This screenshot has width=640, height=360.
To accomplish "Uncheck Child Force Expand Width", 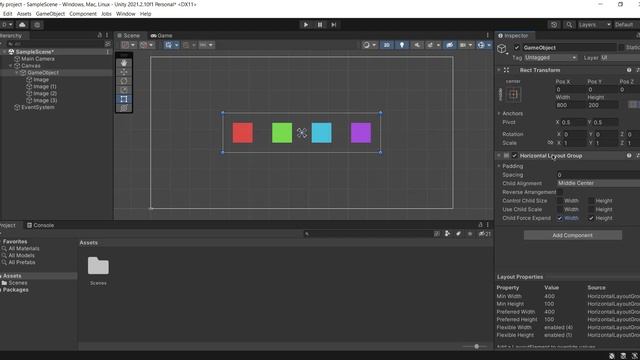I will (x=560, y=218).
